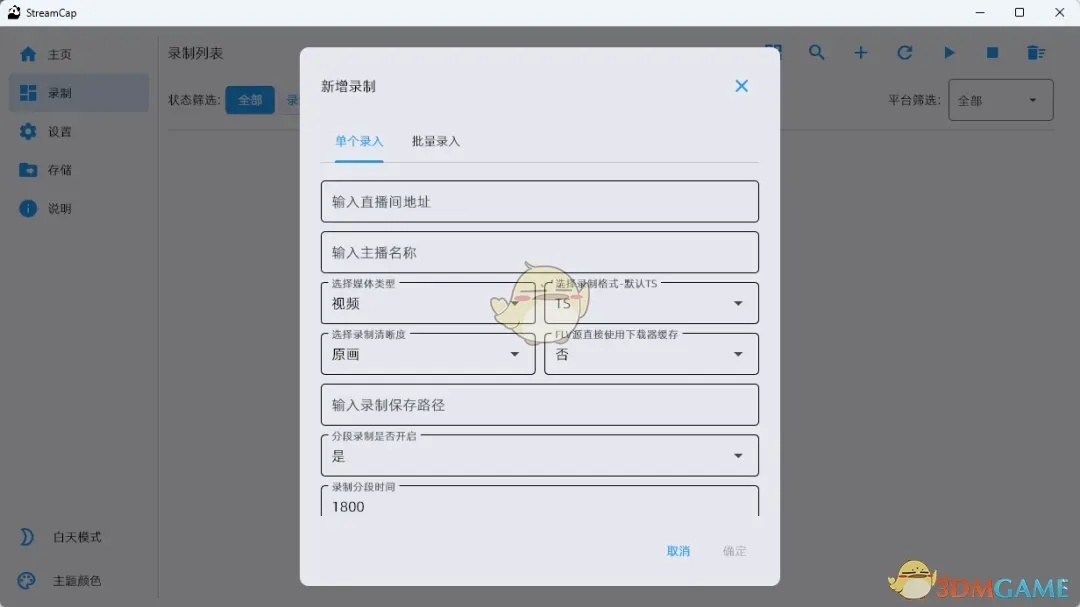The height and width of the screenshot is (607, 1080).
Task: Click the 取消 cancel button
Action: pyautogui.click(x=679, y=551)
